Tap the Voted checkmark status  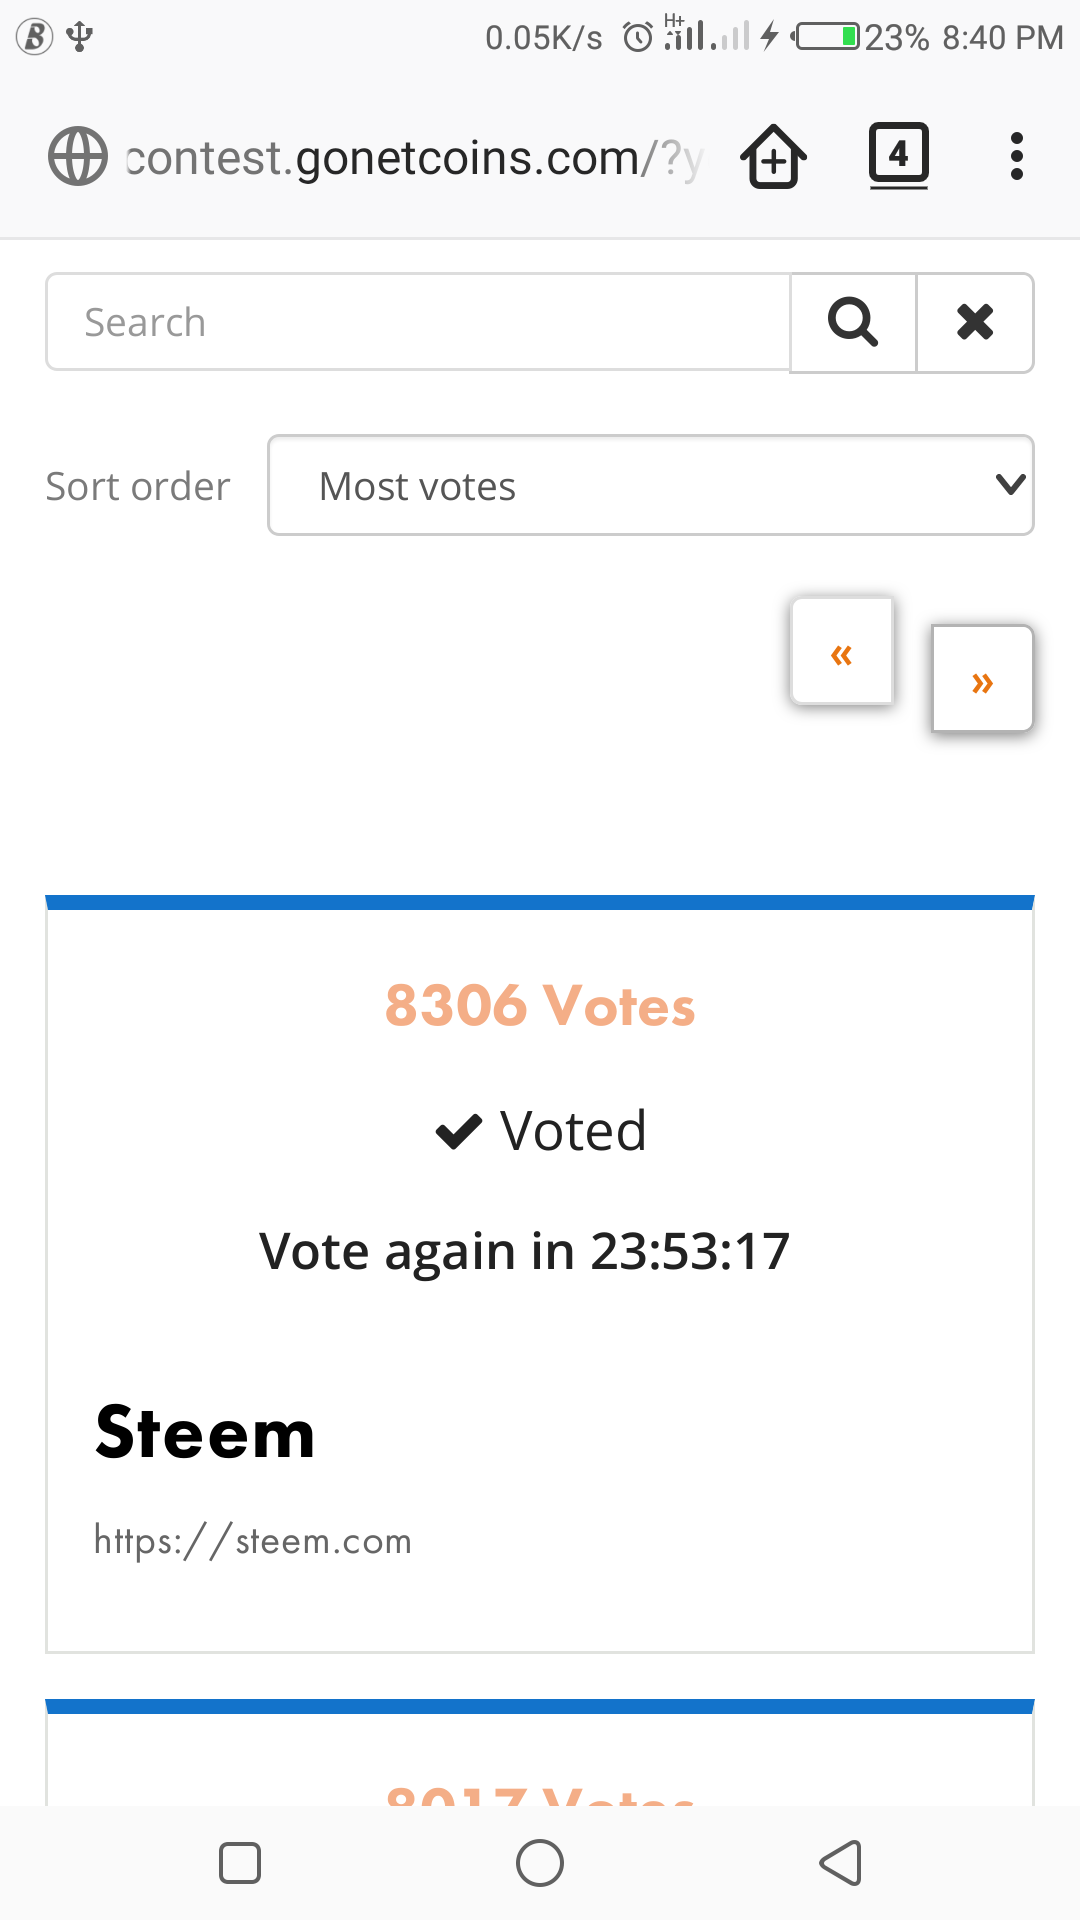(541, 1131)
